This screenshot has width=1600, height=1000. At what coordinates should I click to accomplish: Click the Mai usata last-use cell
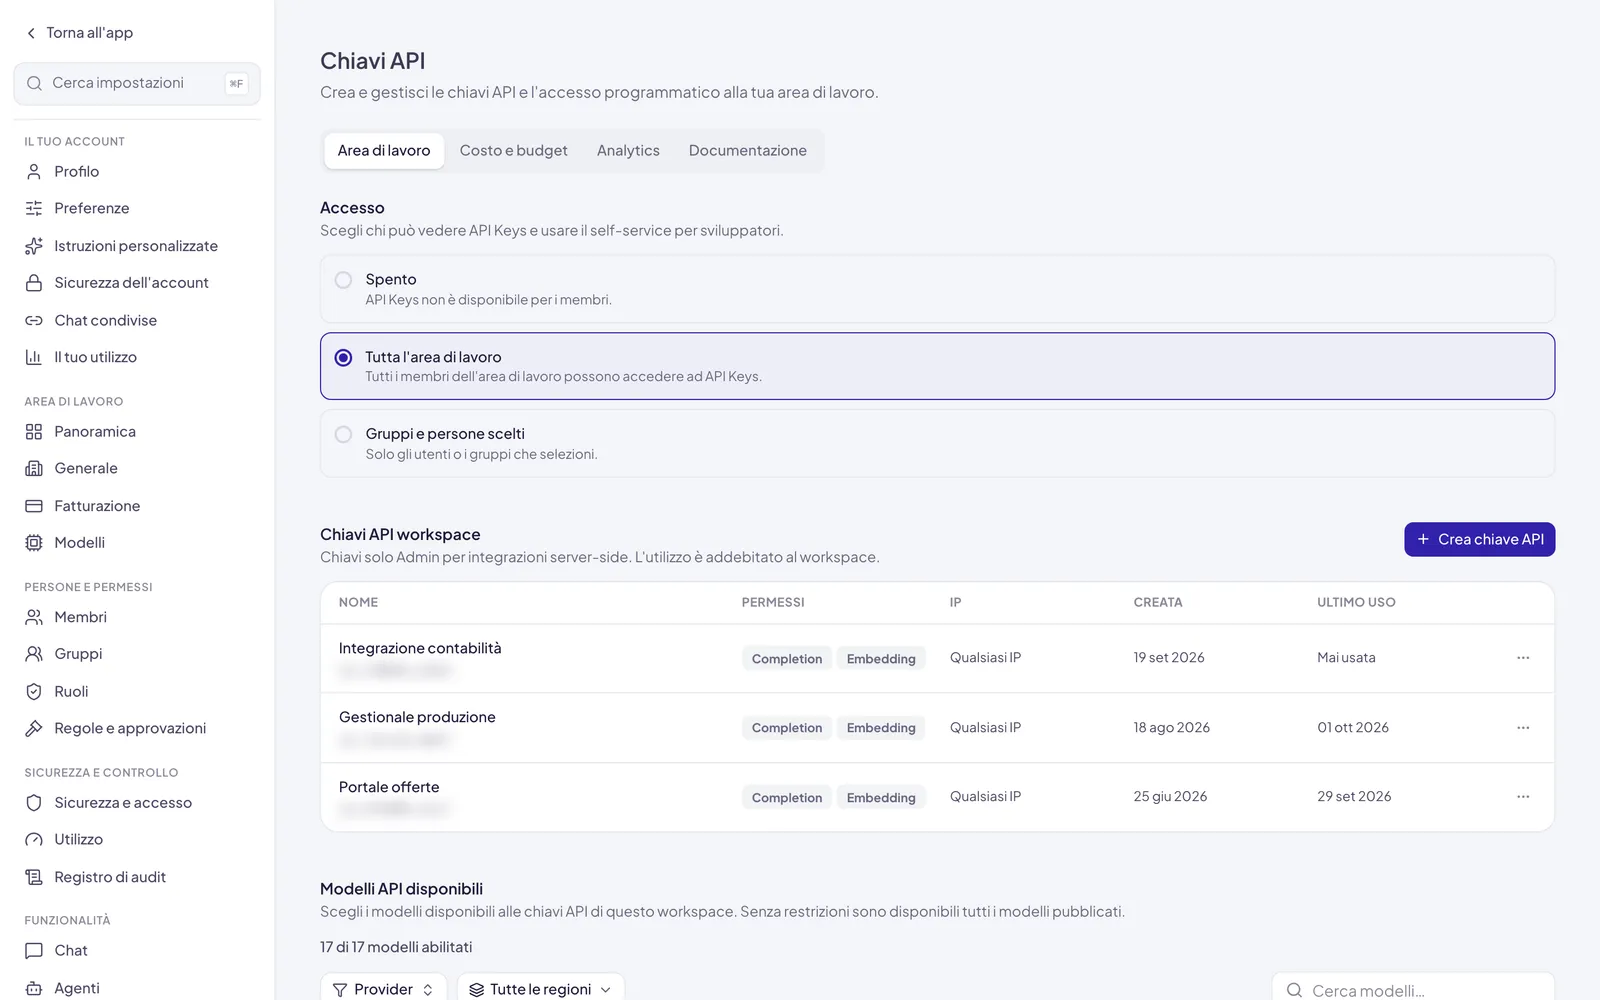click(x=1346, y=658)
